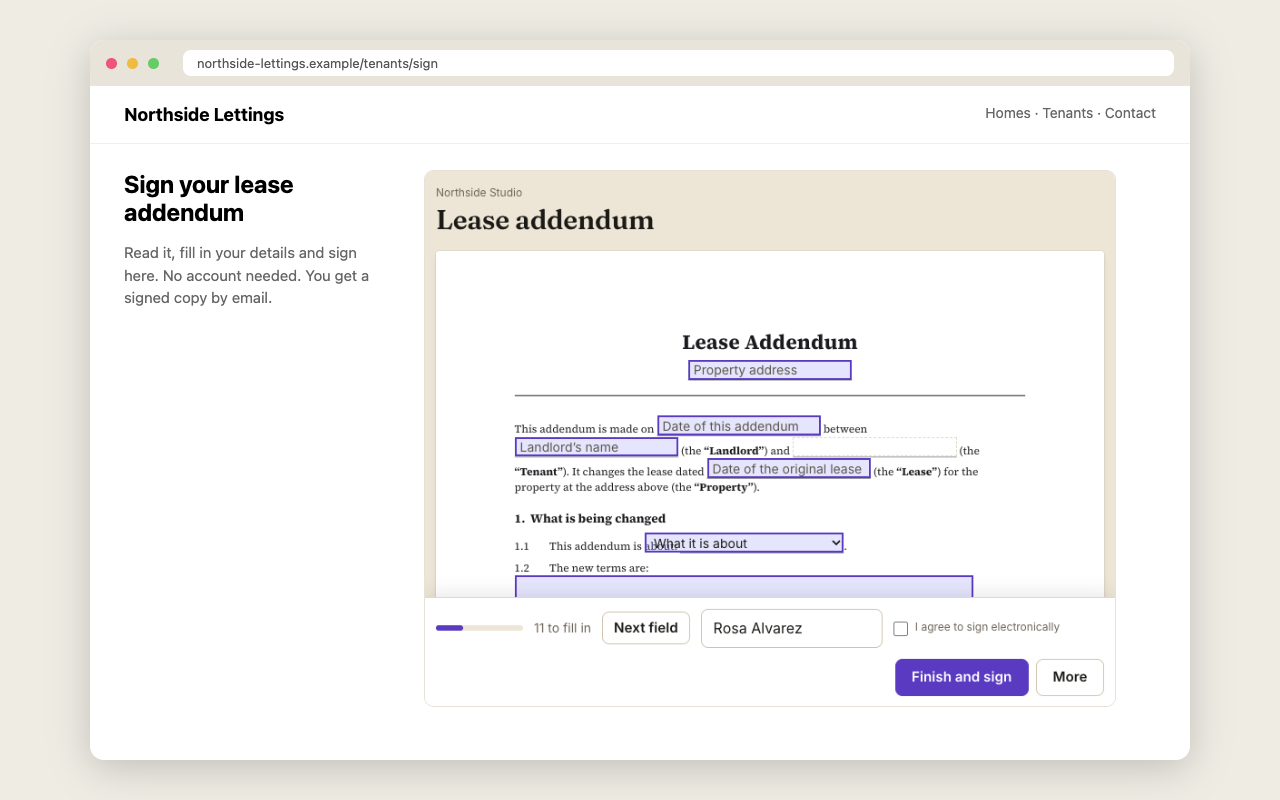
Task: Open the More options button
Action: click(x=1070, y=677)
